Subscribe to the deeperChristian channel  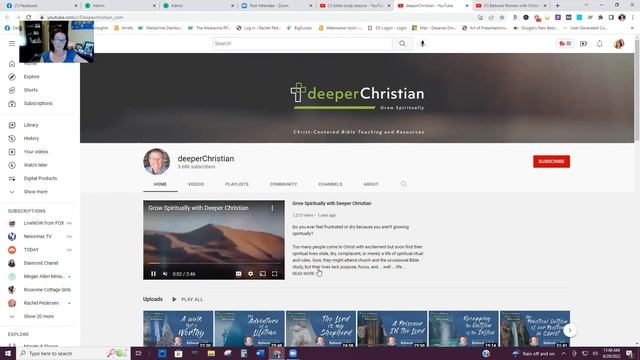[x=551, y=161]
